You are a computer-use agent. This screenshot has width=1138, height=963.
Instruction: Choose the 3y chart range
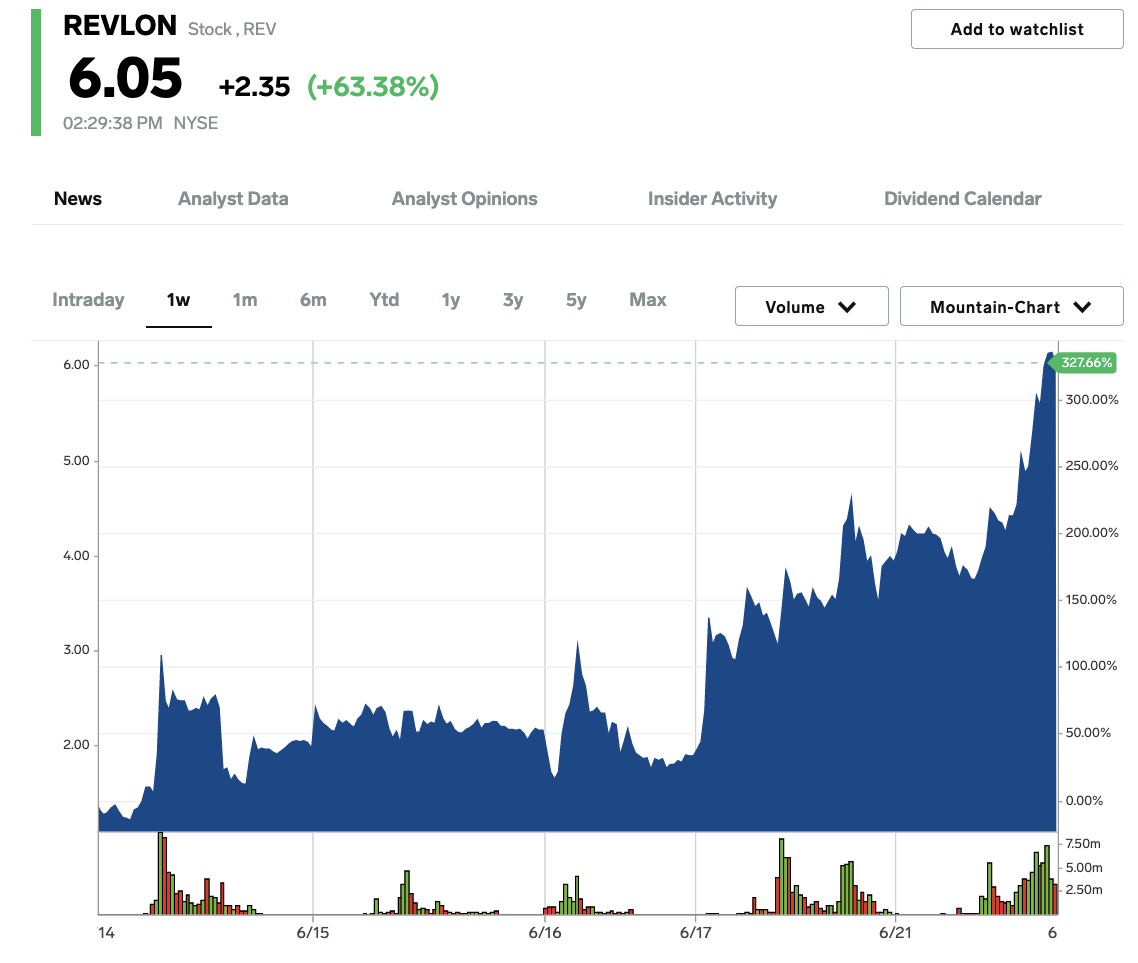[x=513, y=300]
